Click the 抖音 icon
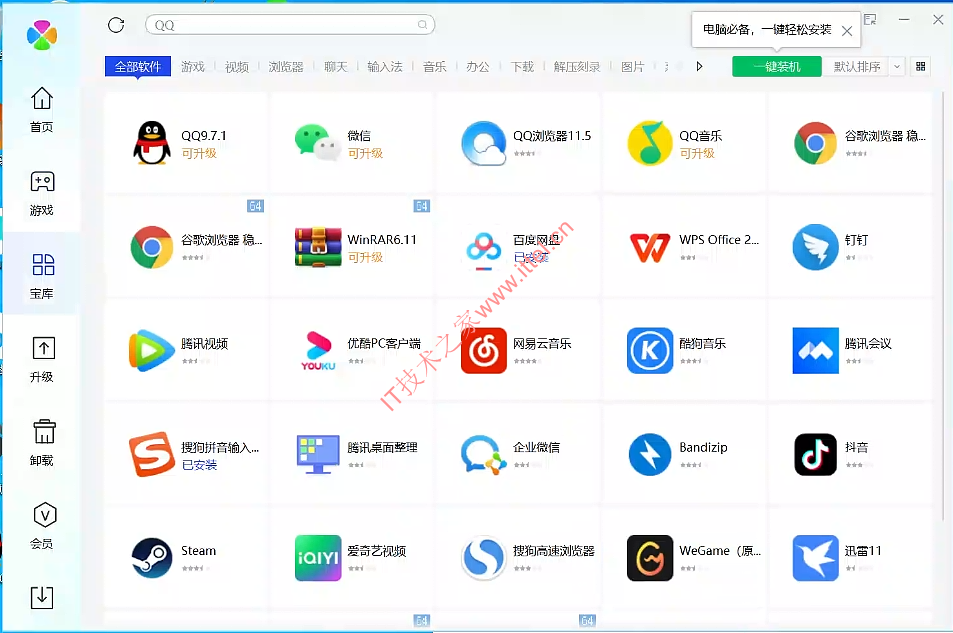953x633 pixels. [816, 454]
